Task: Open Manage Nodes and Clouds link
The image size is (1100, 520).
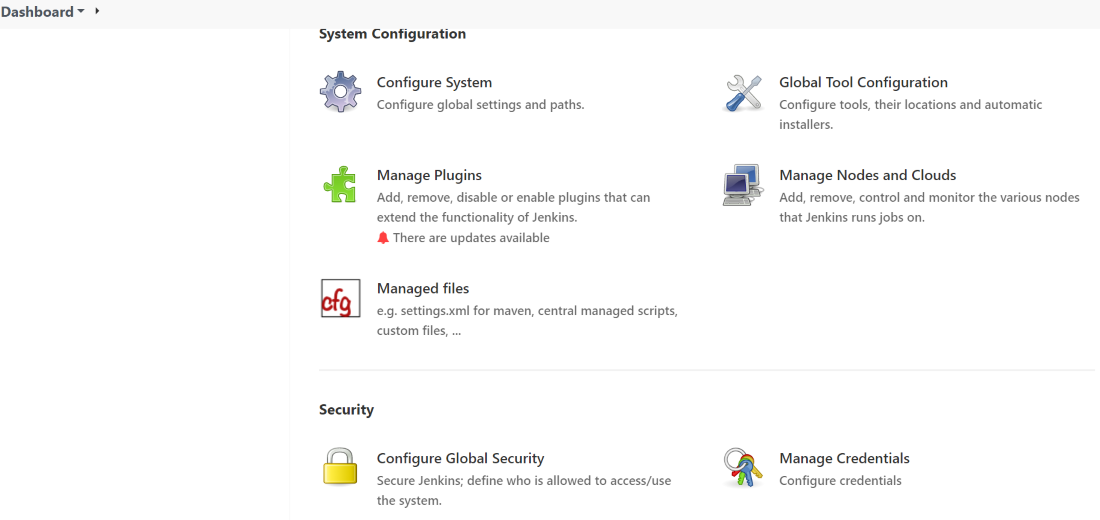Action: point(867,175)
